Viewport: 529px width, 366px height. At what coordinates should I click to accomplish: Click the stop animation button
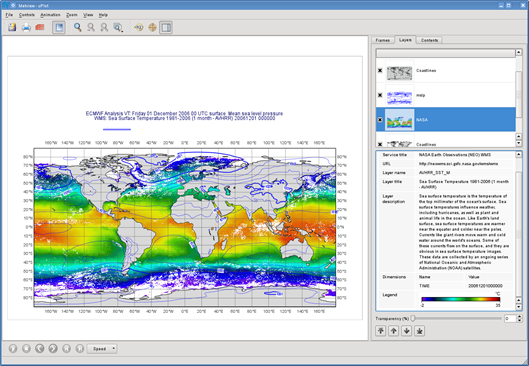pyautogui.click(x=26, y=348)
